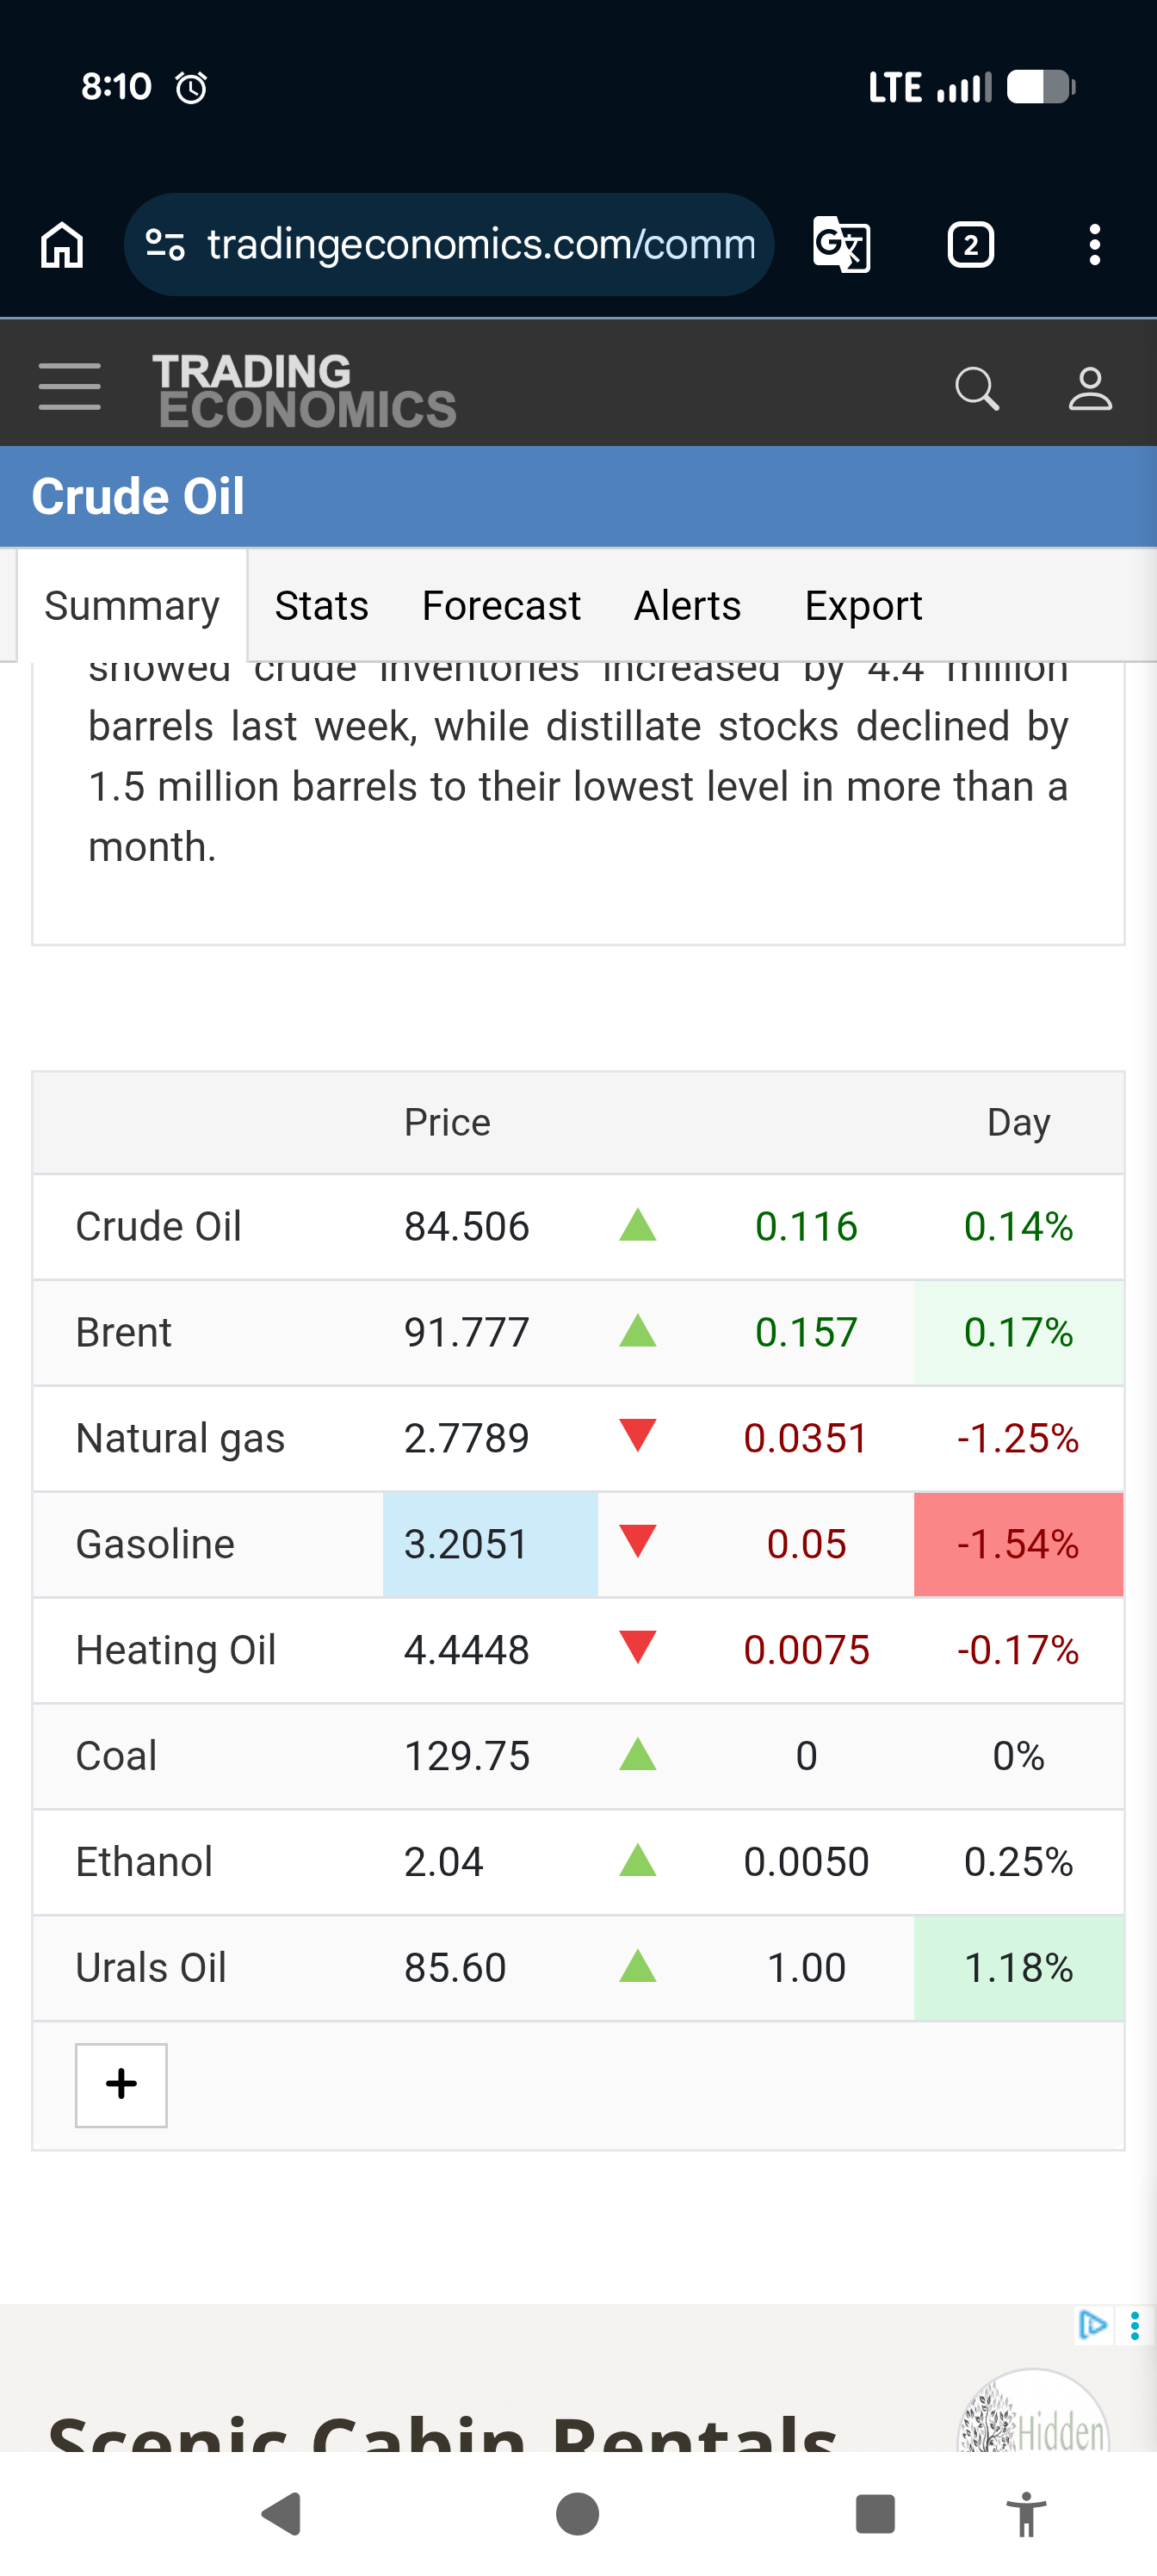Open the user account icon
This screenshot has height=2576, width=1157.
point(1090,389)
